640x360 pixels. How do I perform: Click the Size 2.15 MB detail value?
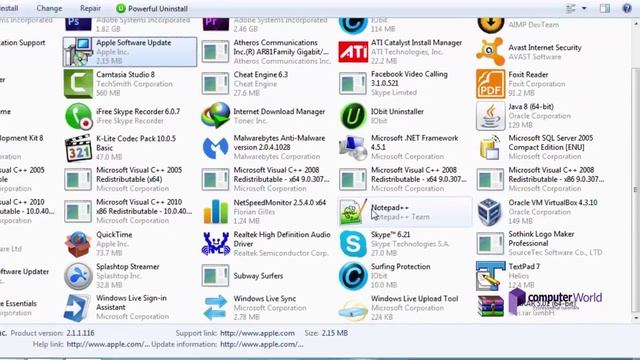click(335, 333)
